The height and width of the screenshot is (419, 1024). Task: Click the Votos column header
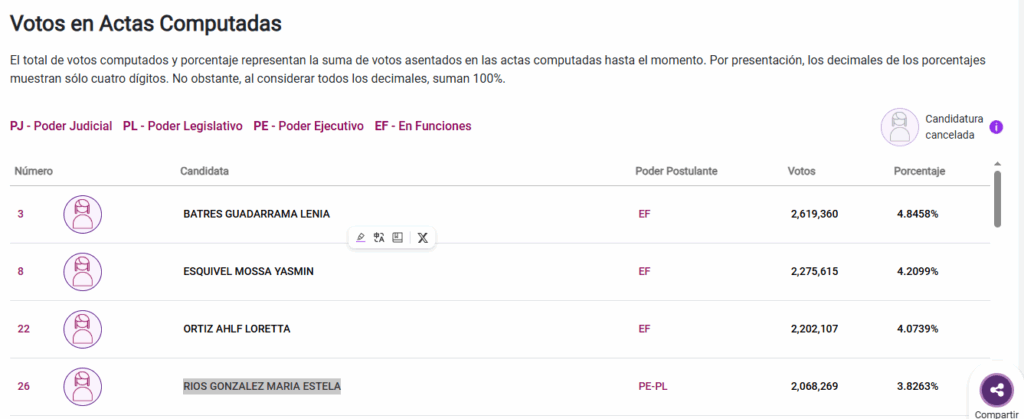pos(802,171)
